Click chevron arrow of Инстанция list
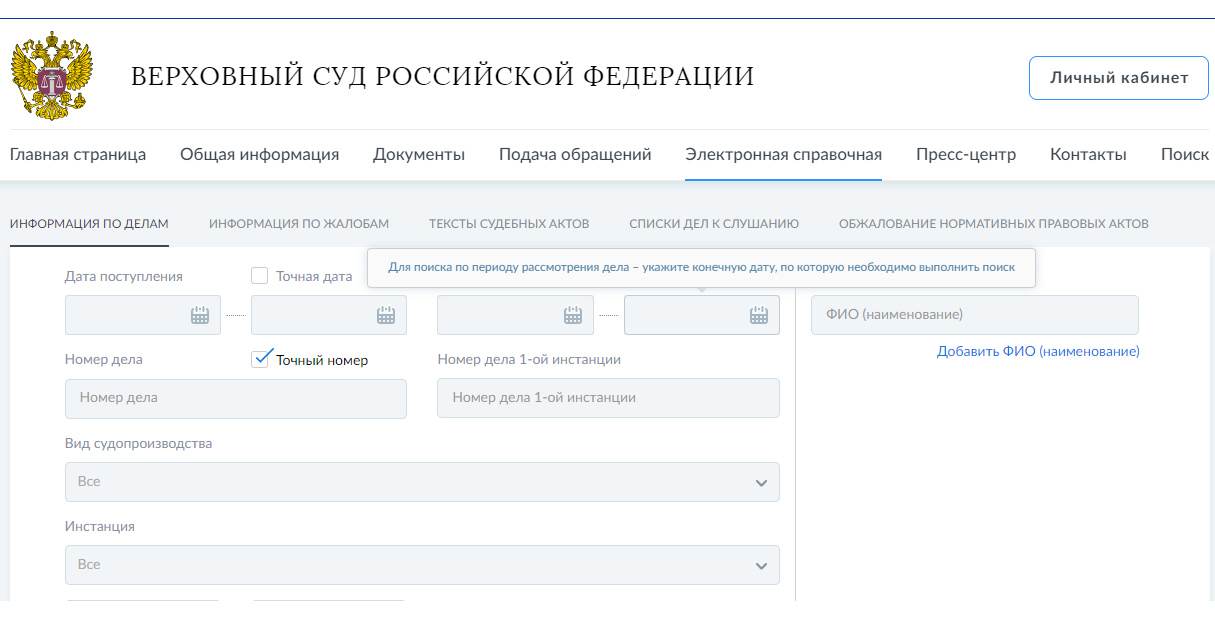The height and width of the screenshot is (619, 1215). 761,566
